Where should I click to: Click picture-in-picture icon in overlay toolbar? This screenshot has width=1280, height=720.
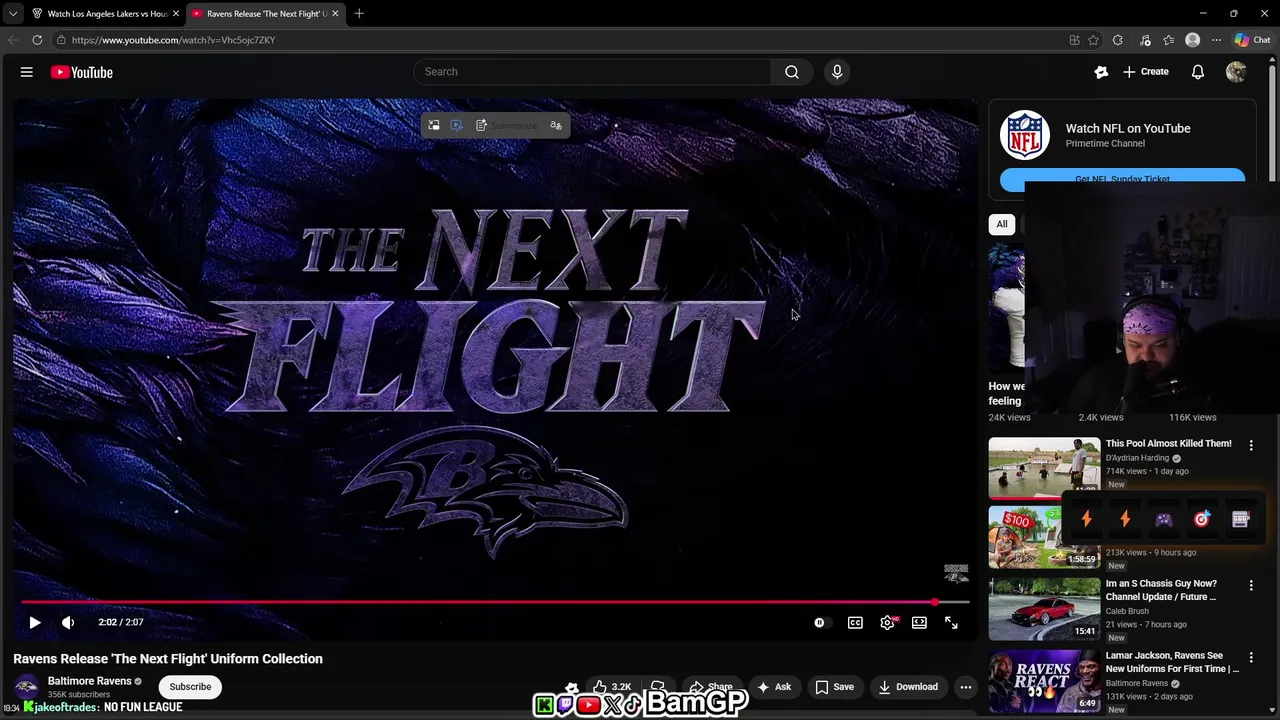(434, 125)
